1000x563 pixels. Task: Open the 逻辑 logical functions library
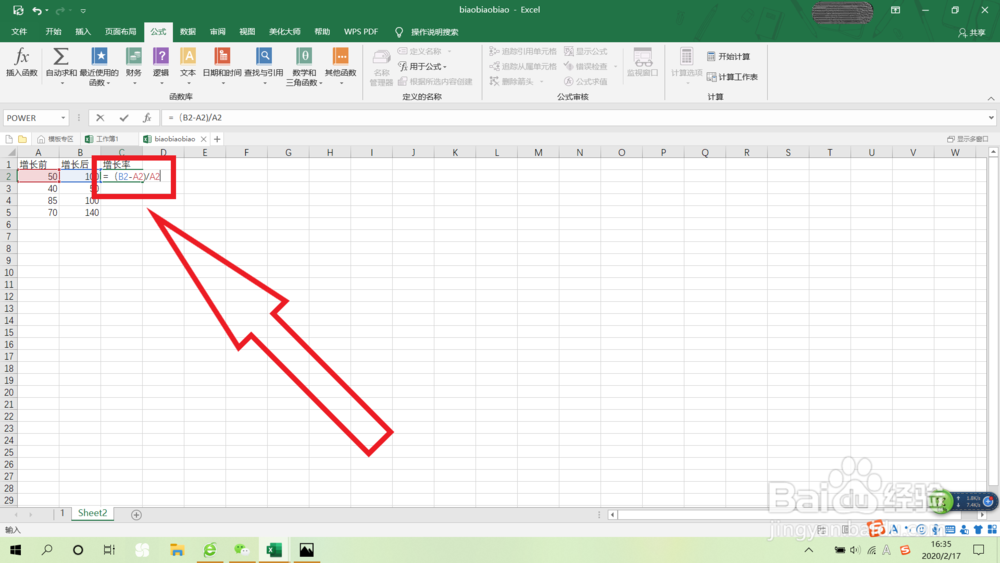coord(161,66)
